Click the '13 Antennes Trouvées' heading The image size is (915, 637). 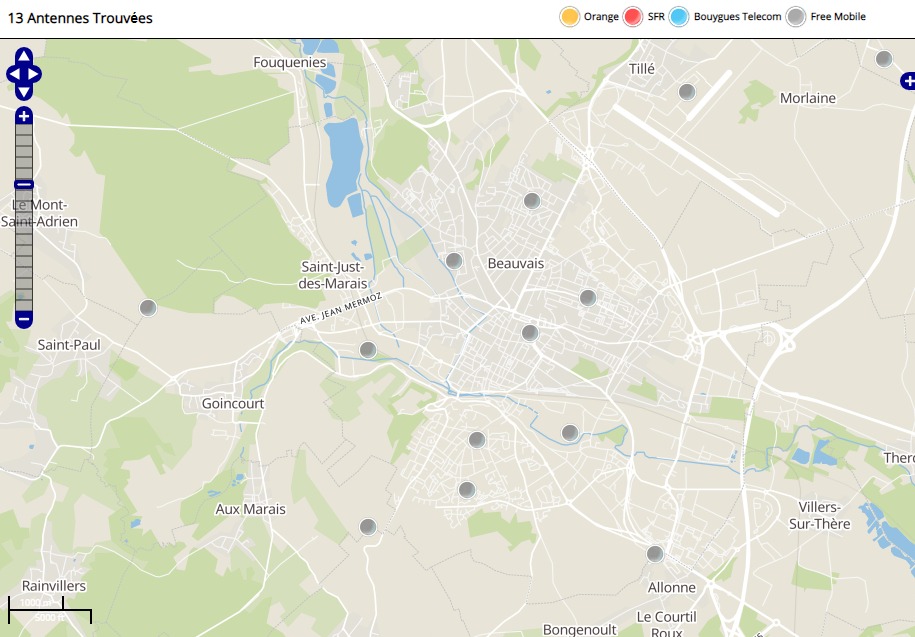coord(80,18)
